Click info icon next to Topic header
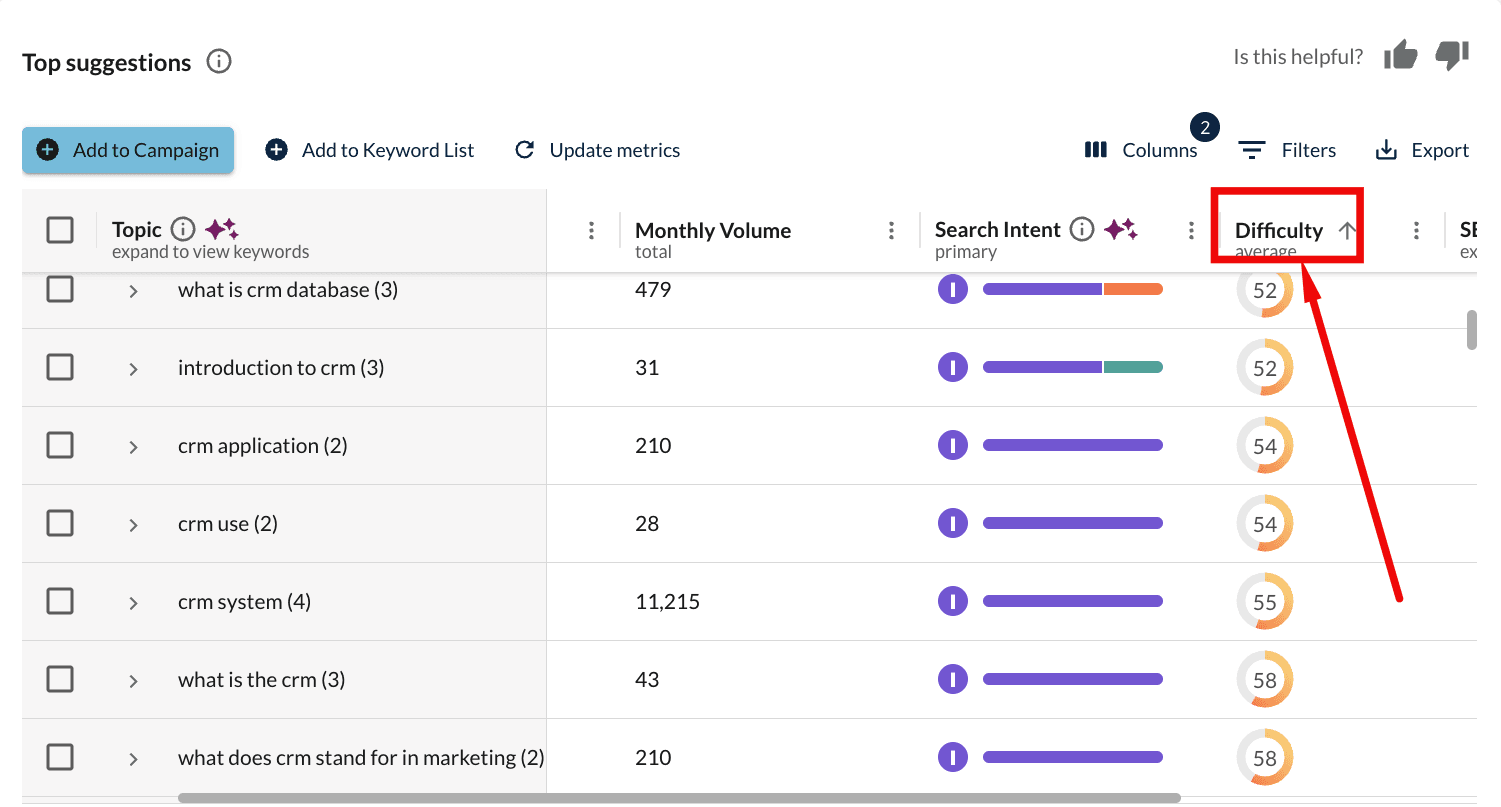This screenshot has height=807, width=1501. pyautogui.click(x=182, y=229)
